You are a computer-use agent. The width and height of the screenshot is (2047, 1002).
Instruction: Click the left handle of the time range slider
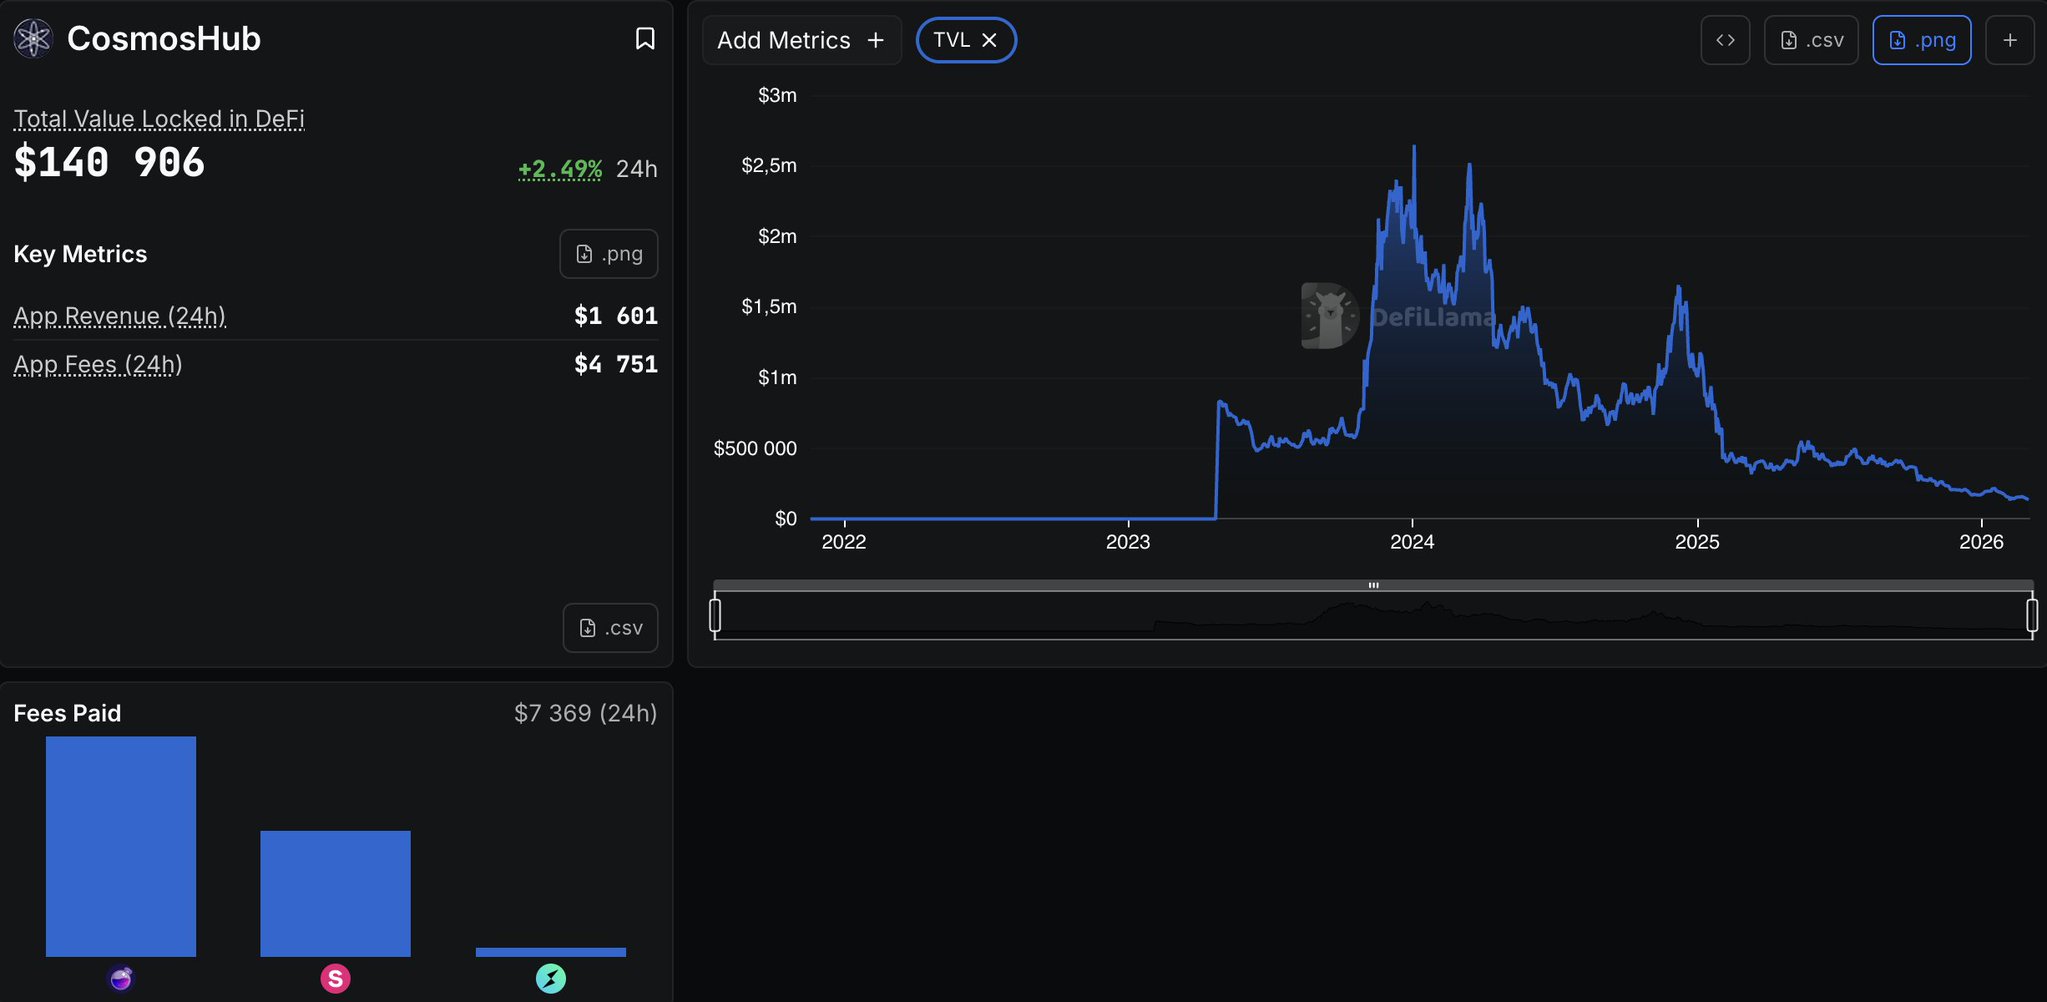715,614
